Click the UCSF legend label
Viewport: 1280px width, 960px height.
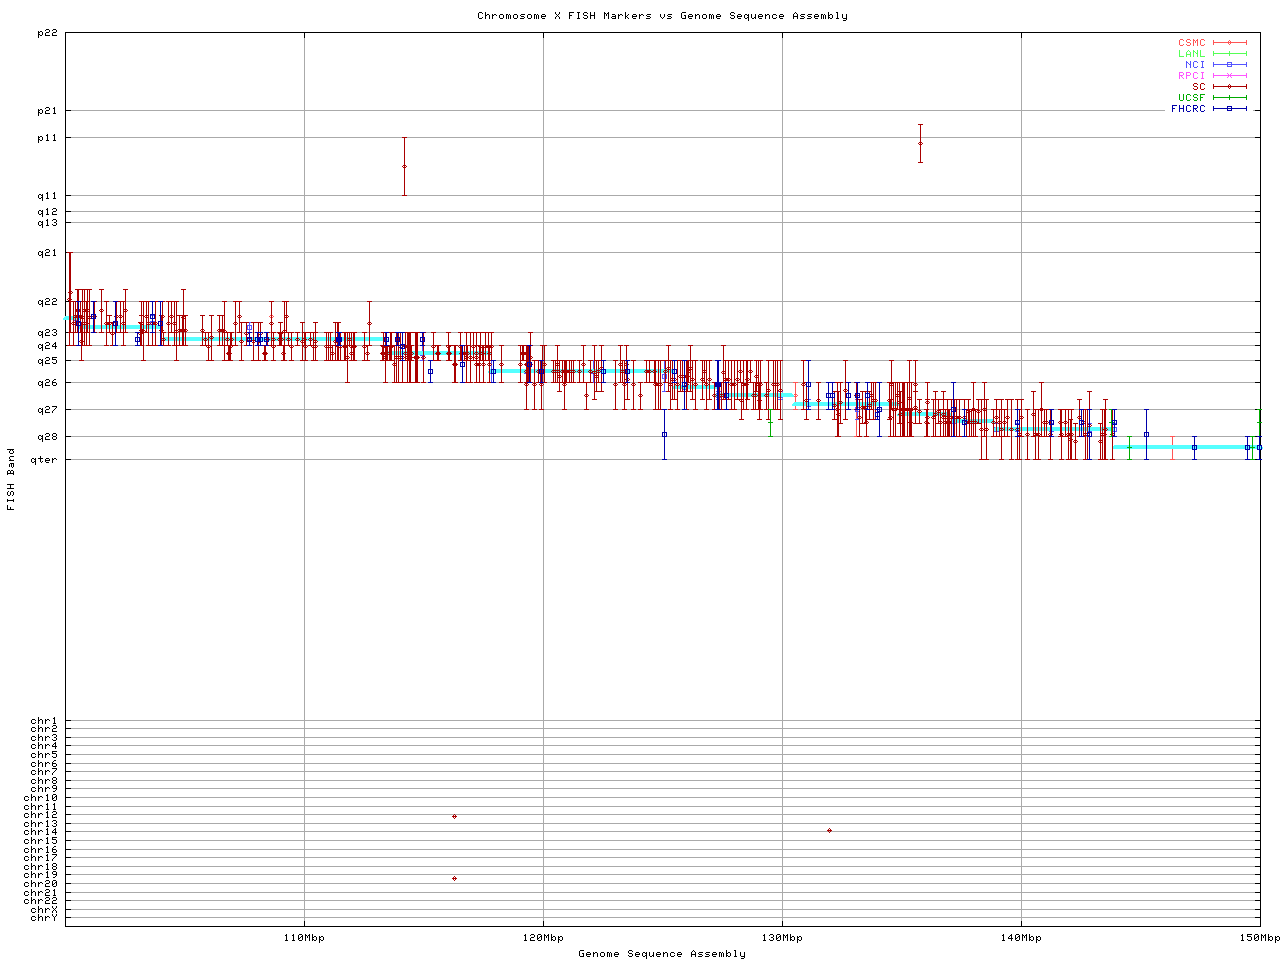tap(1191, 98)
